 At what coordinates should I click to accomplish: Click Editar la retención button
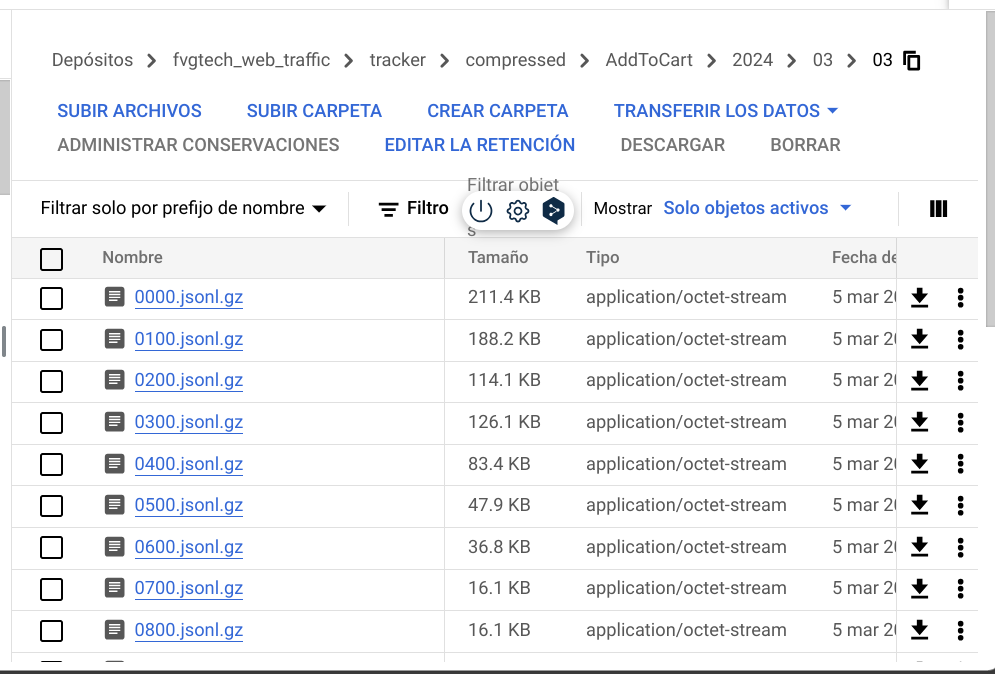[x=480, y=145]
